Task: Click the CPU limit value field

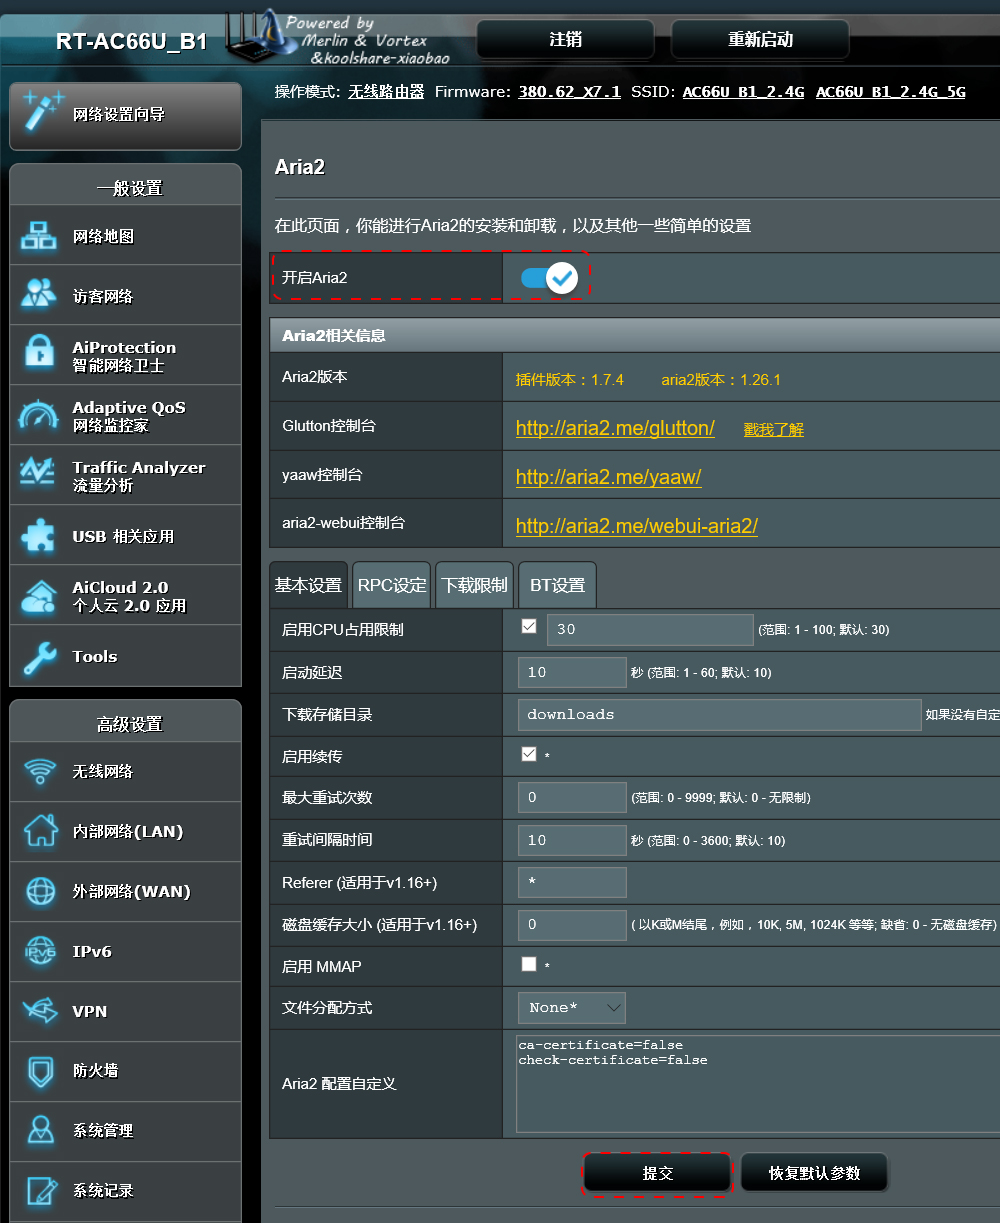Action: point(650,629)
